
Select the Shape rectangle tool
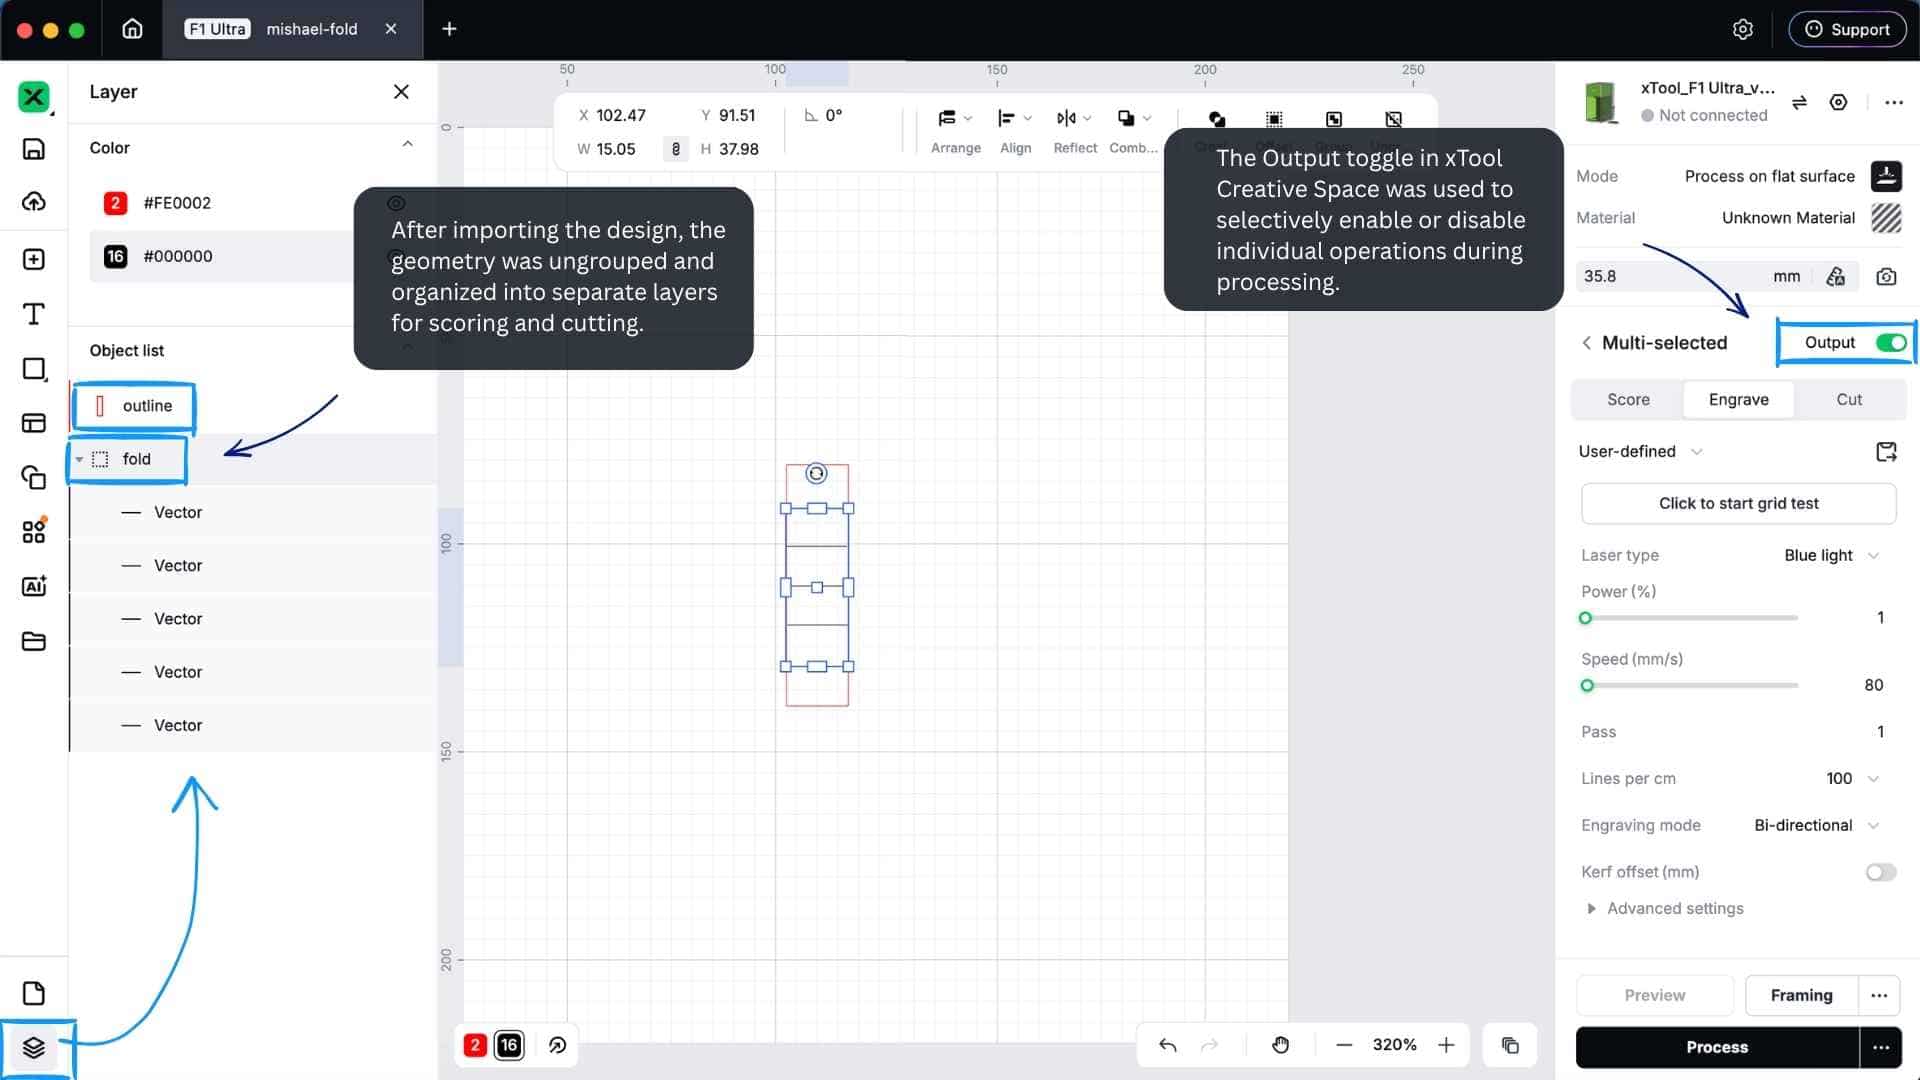click(34, 369)
